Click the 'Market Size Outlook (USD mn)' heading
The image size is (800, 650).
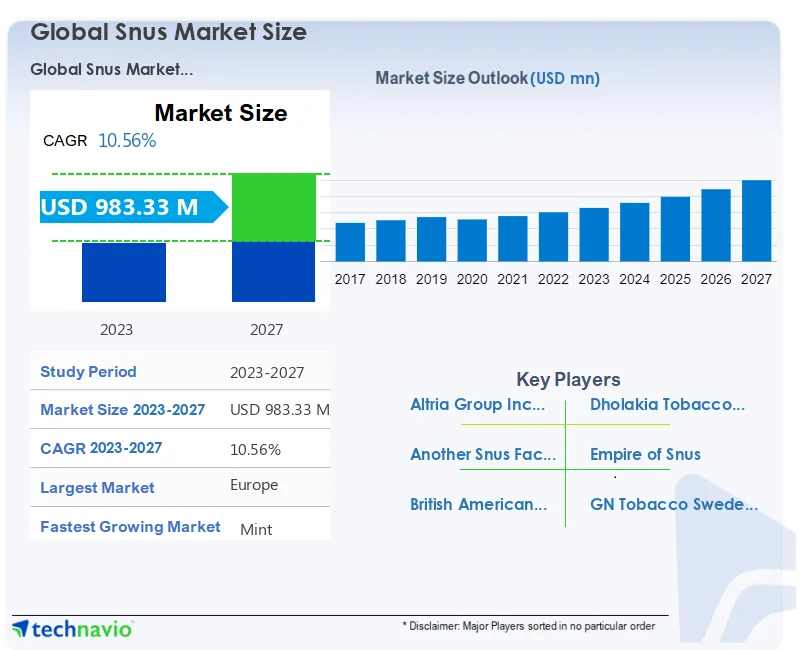[x=487, y=78]
